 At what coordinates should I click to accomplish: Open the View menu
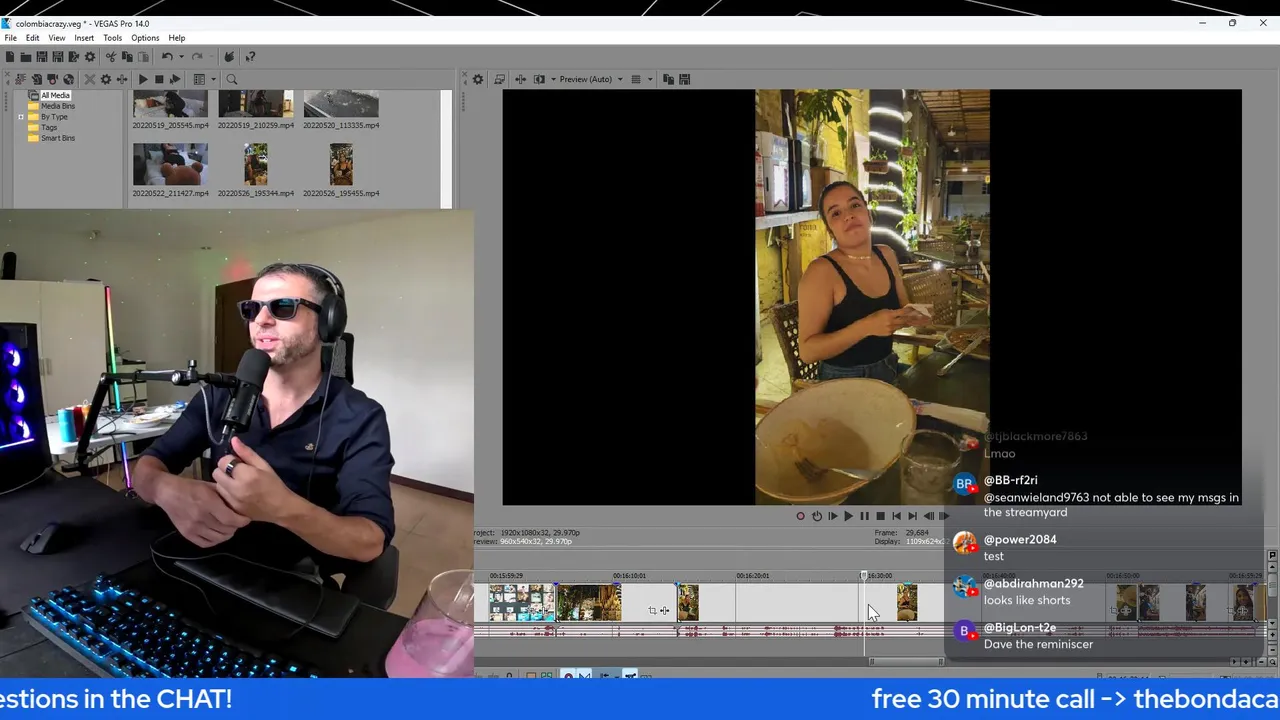pyautogui.click(x=57, y=38)
